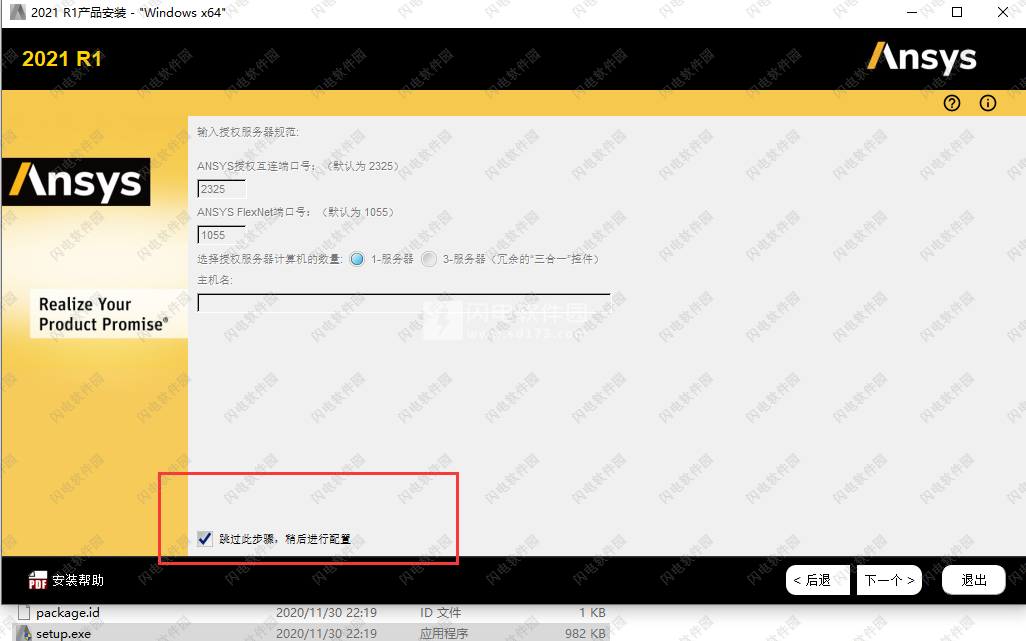Select the 3-server redundant radio option
This screenshot has height=641, width=1026.
click(429, 259)
